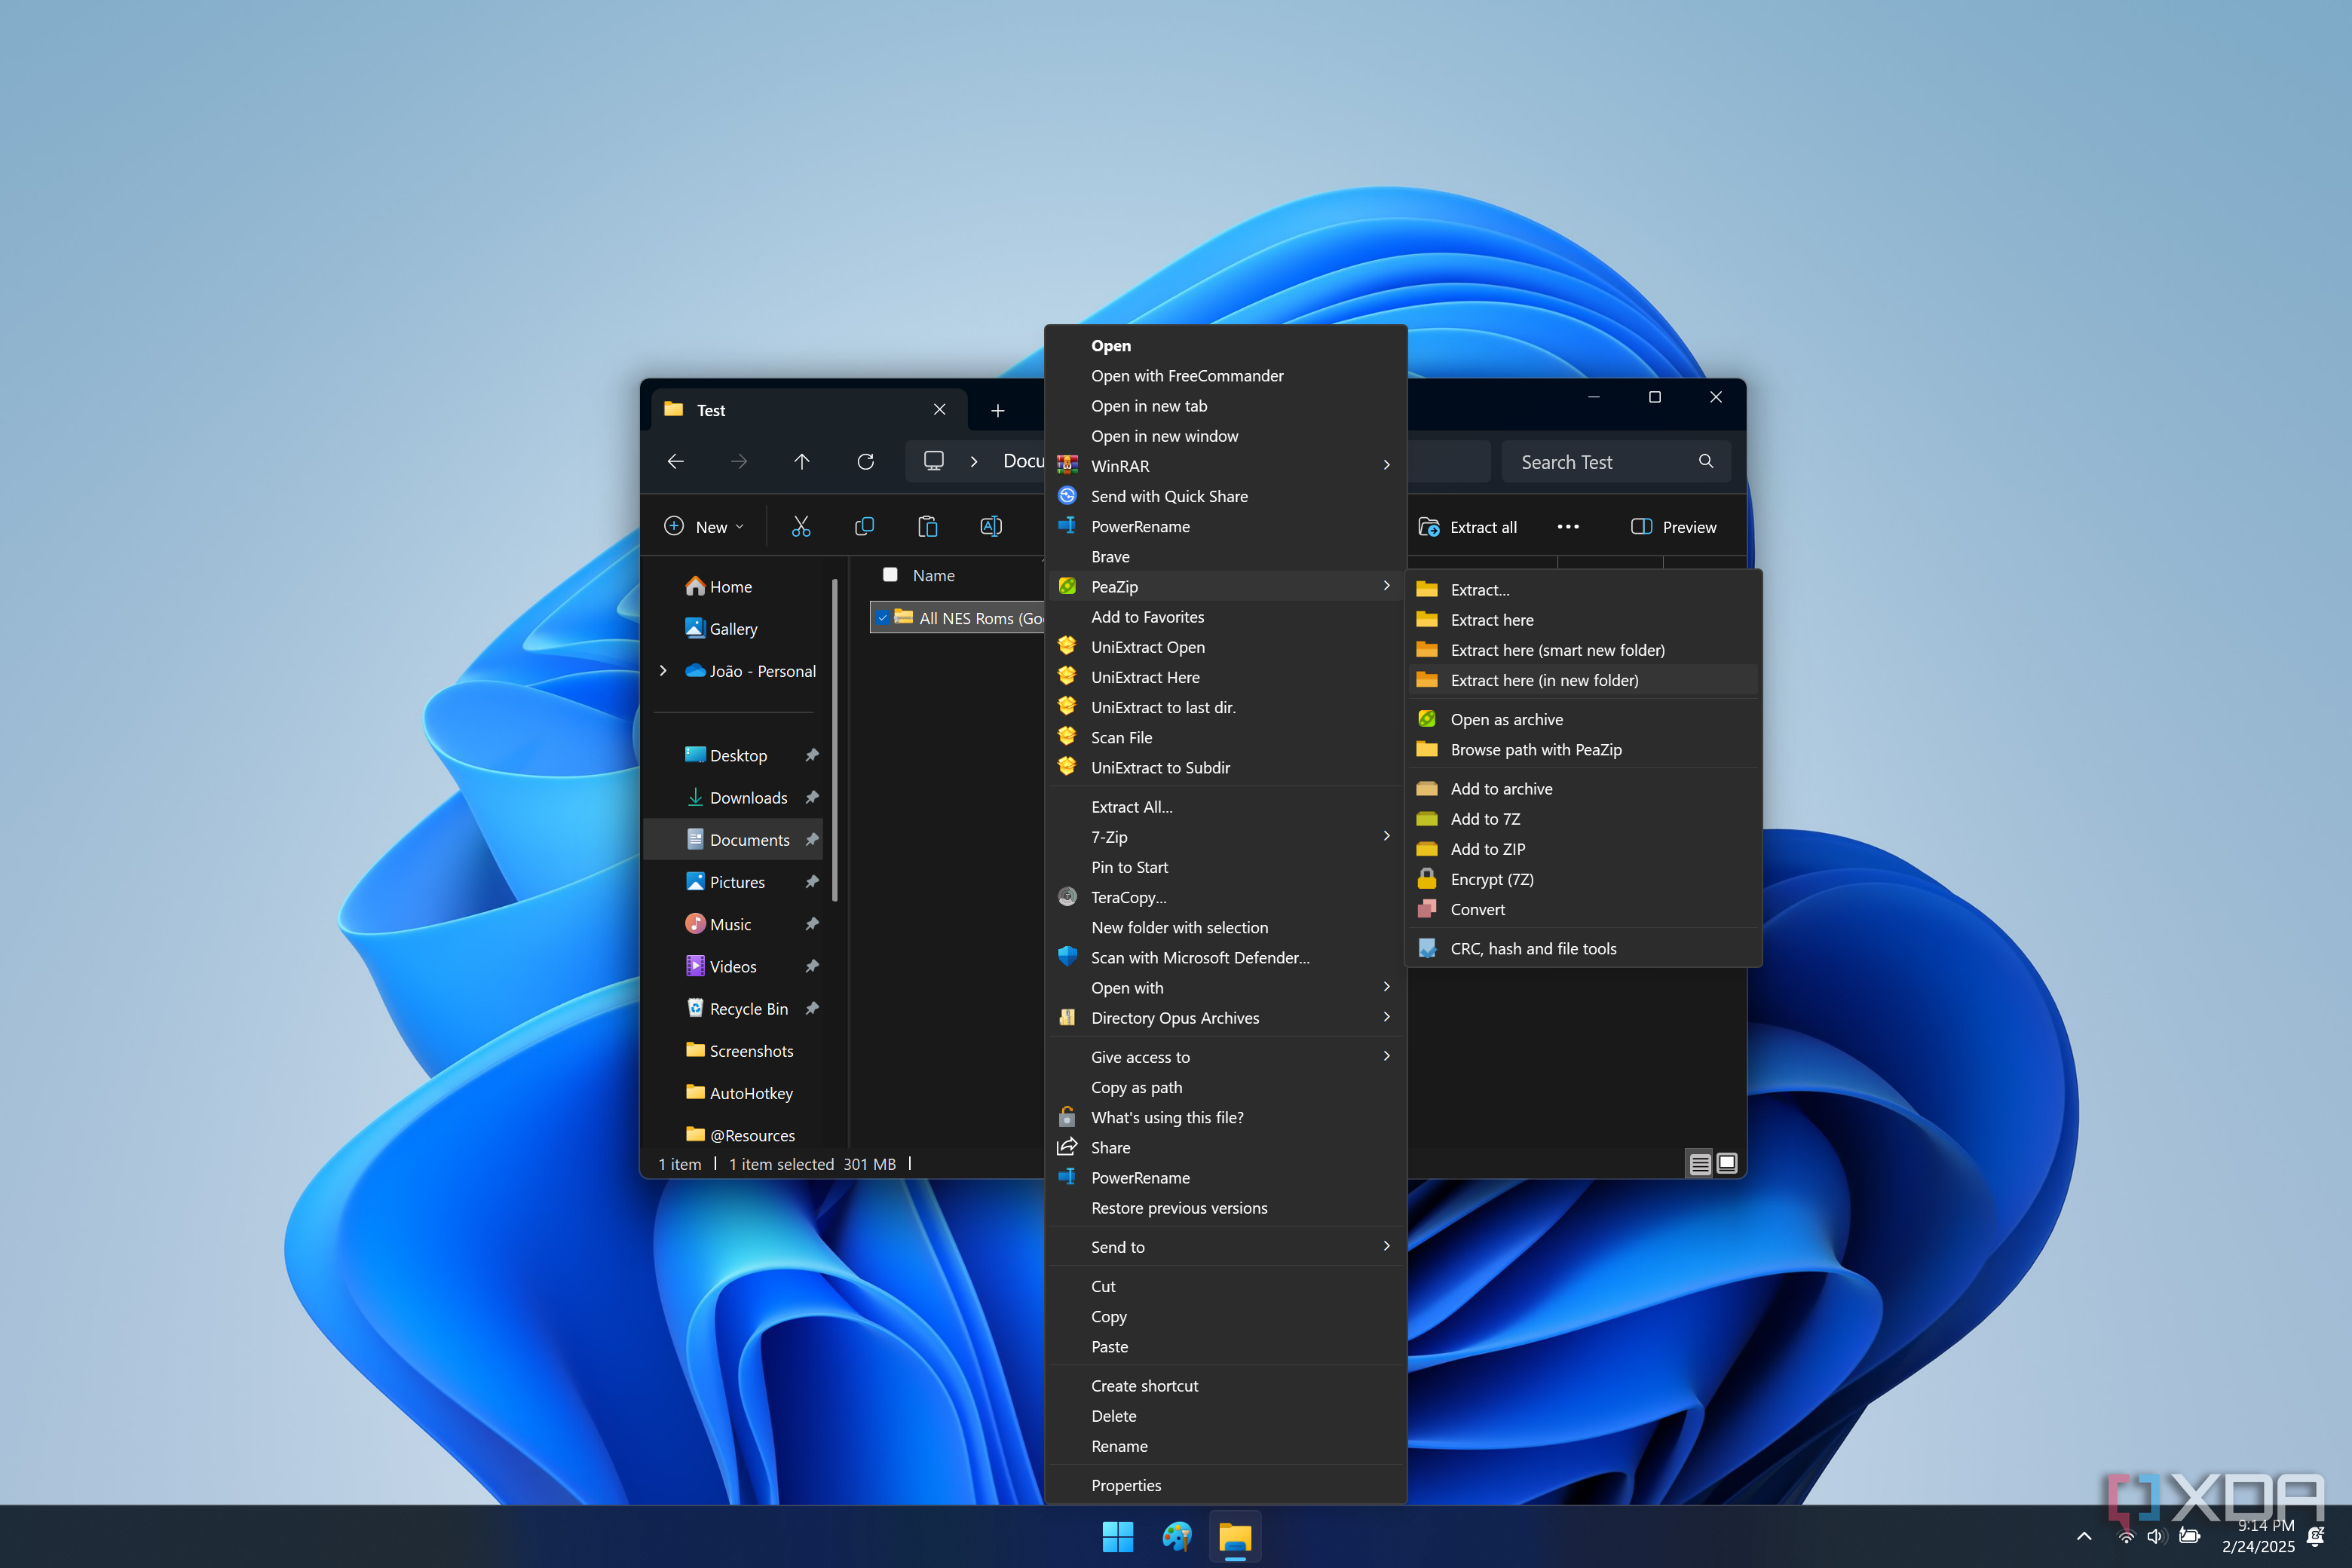The width and height of the screenshot is (2352, 1568).
Task: Click the Refresh icon in navigation bar
Action: coord(865,462)
